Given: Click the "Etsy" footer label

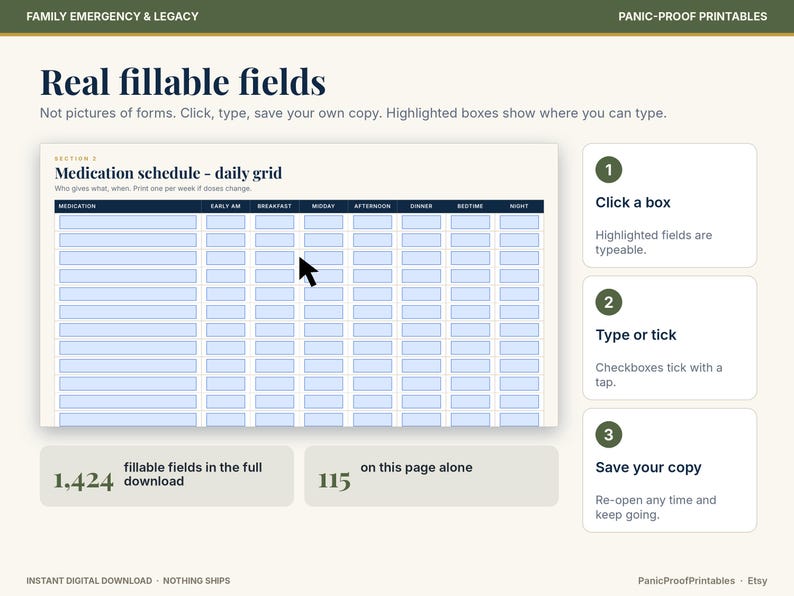Looking at the screenshot, I should pyautogui.click(x=757, y=581).
